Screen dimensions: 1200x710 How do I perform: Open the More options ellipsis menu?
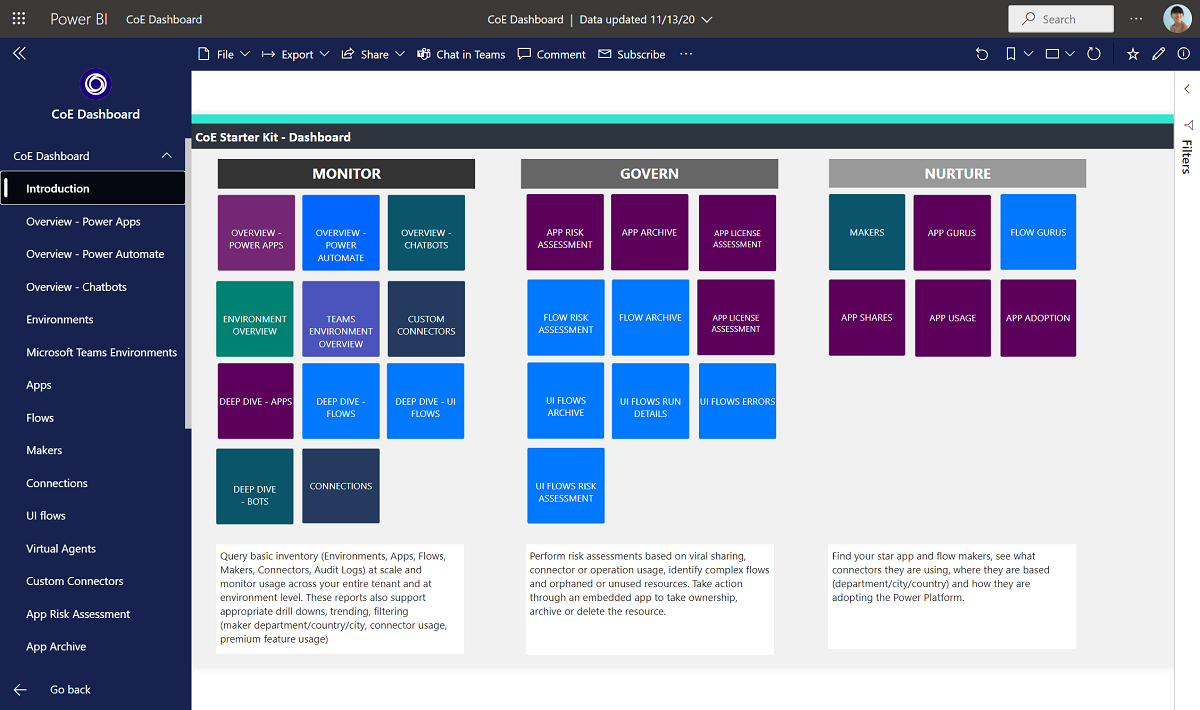coord(685,54)
